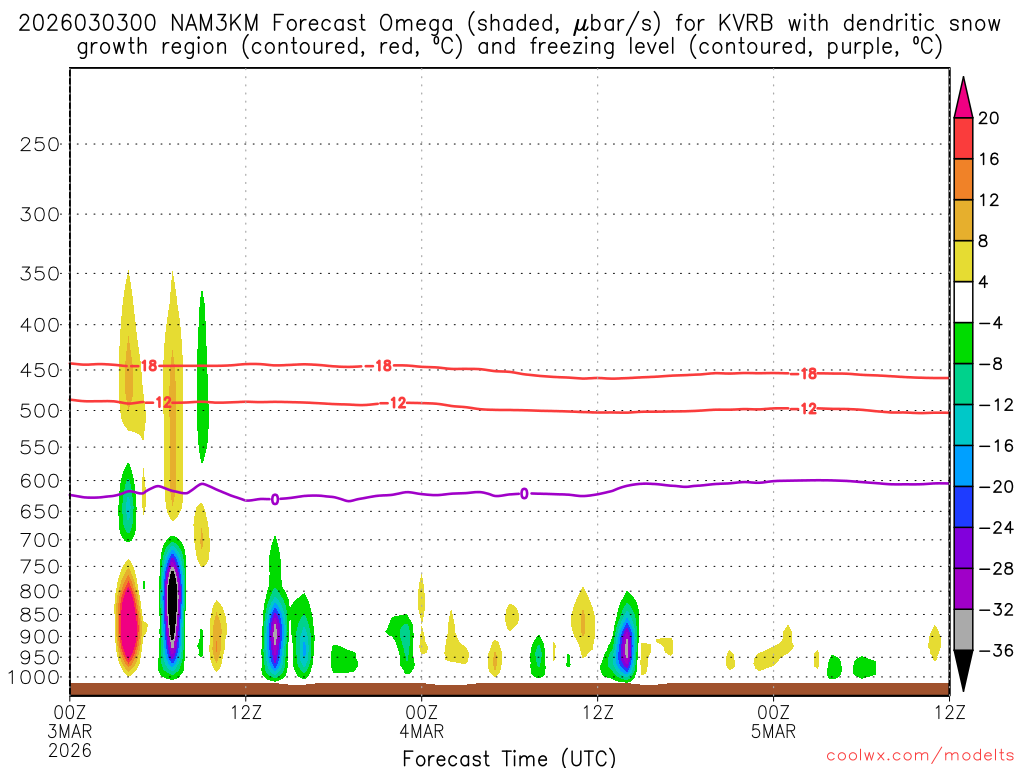Click the 950 pressure axis label
The width and height of the screenshot is (1024, 768).
[40, 658]
